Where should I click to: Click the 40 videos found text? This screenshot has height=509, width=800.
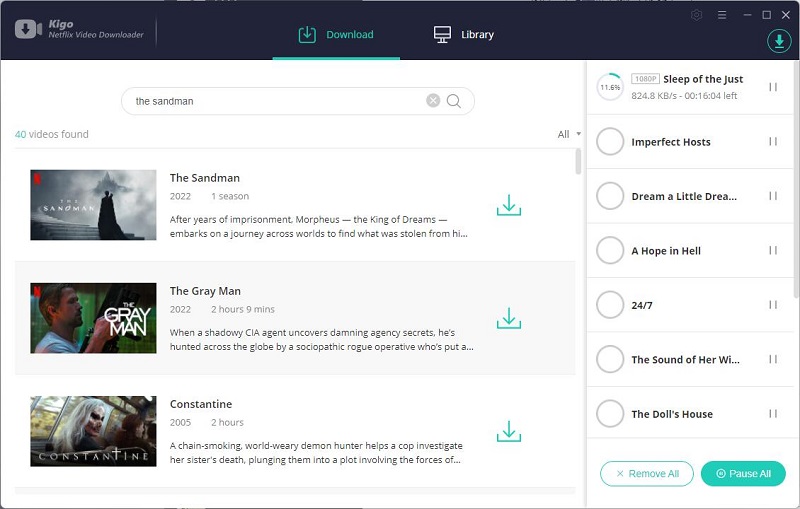click(x=52, y=134)
